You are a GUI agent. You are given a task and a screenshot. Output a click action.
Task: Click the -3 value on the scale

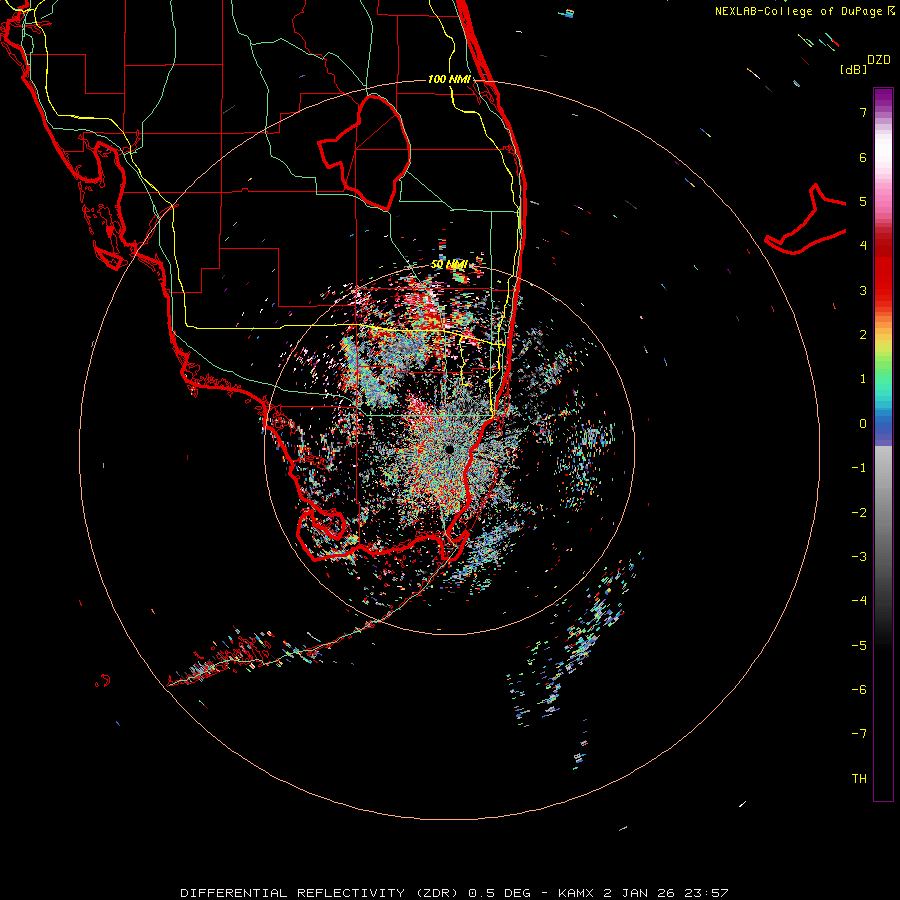(x=859, y=557)
